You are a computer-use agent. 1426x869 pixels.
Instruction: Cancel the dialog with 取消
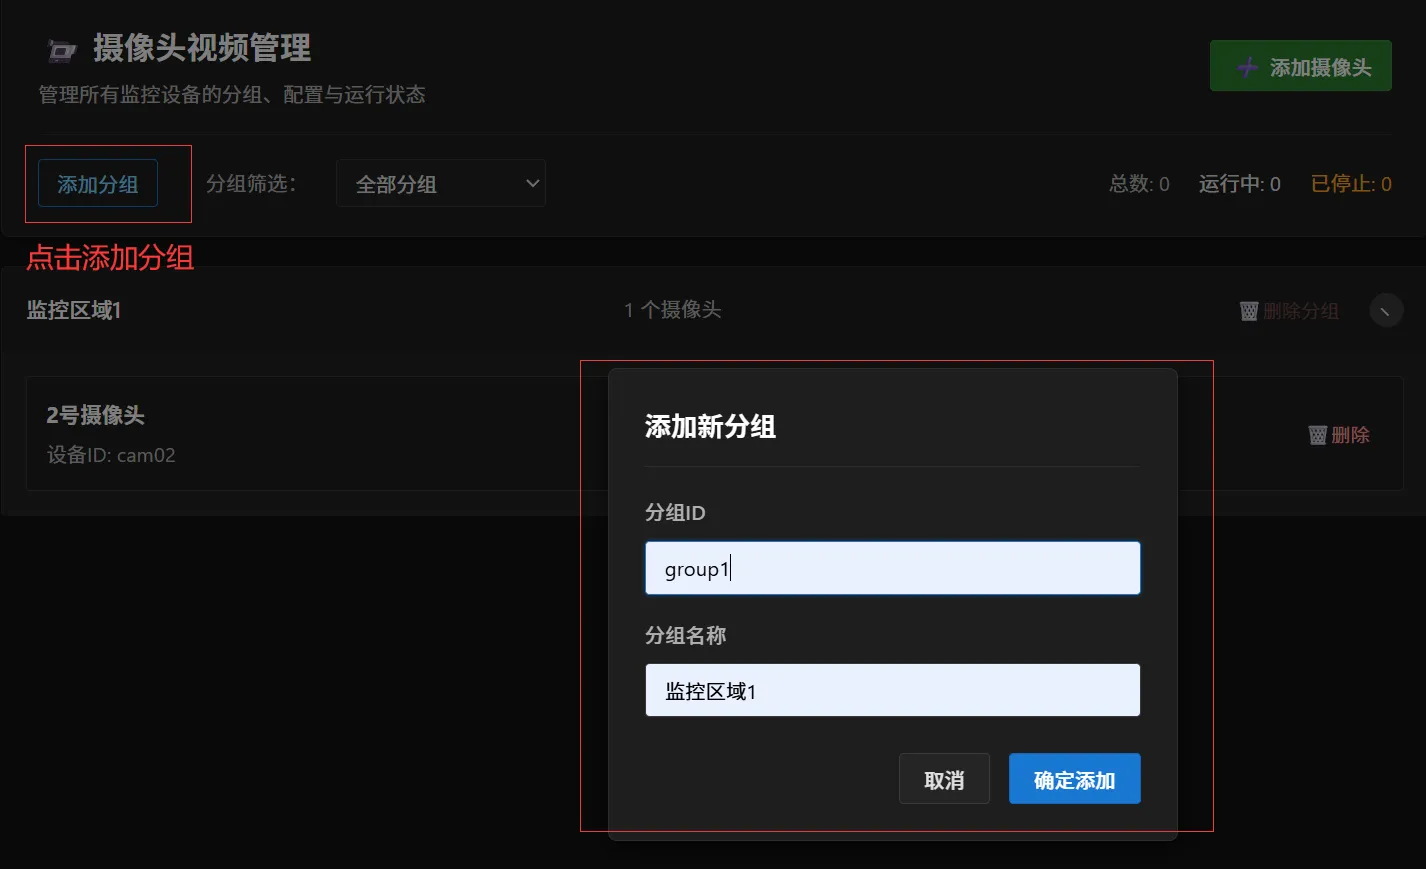(944, 780)
